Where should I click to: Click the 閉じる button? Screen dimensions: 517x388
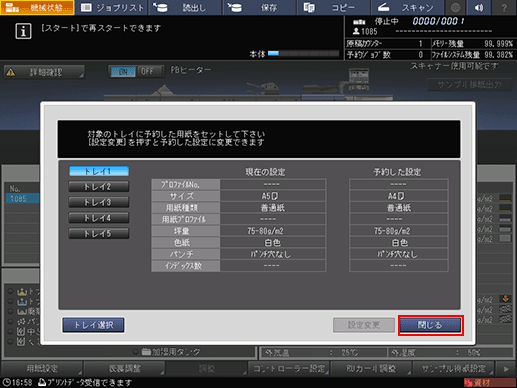430,325
